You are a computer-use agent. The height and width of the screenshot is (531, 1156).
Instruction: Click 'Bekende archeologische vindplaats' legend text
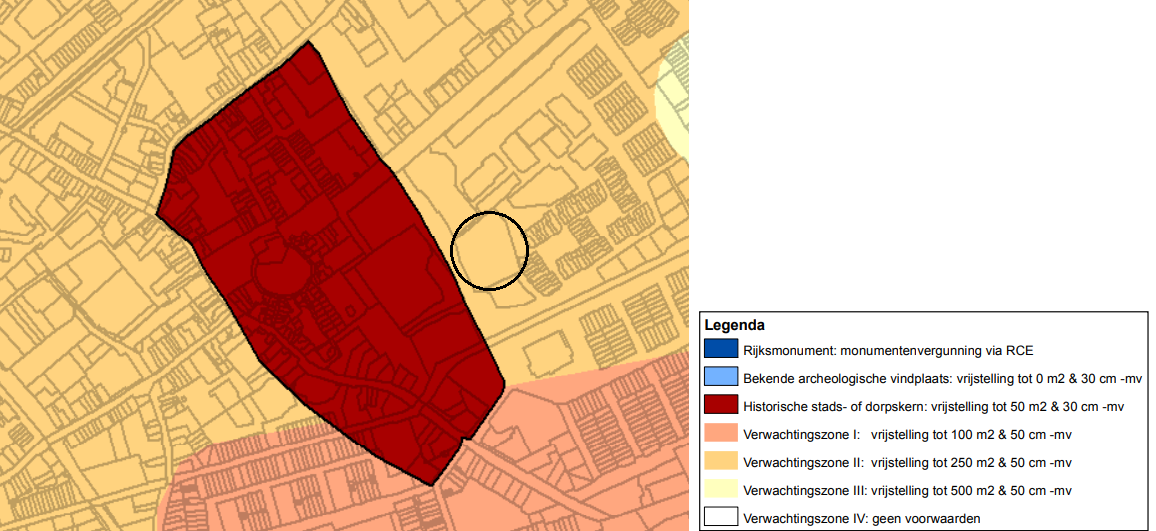(942, 378)
